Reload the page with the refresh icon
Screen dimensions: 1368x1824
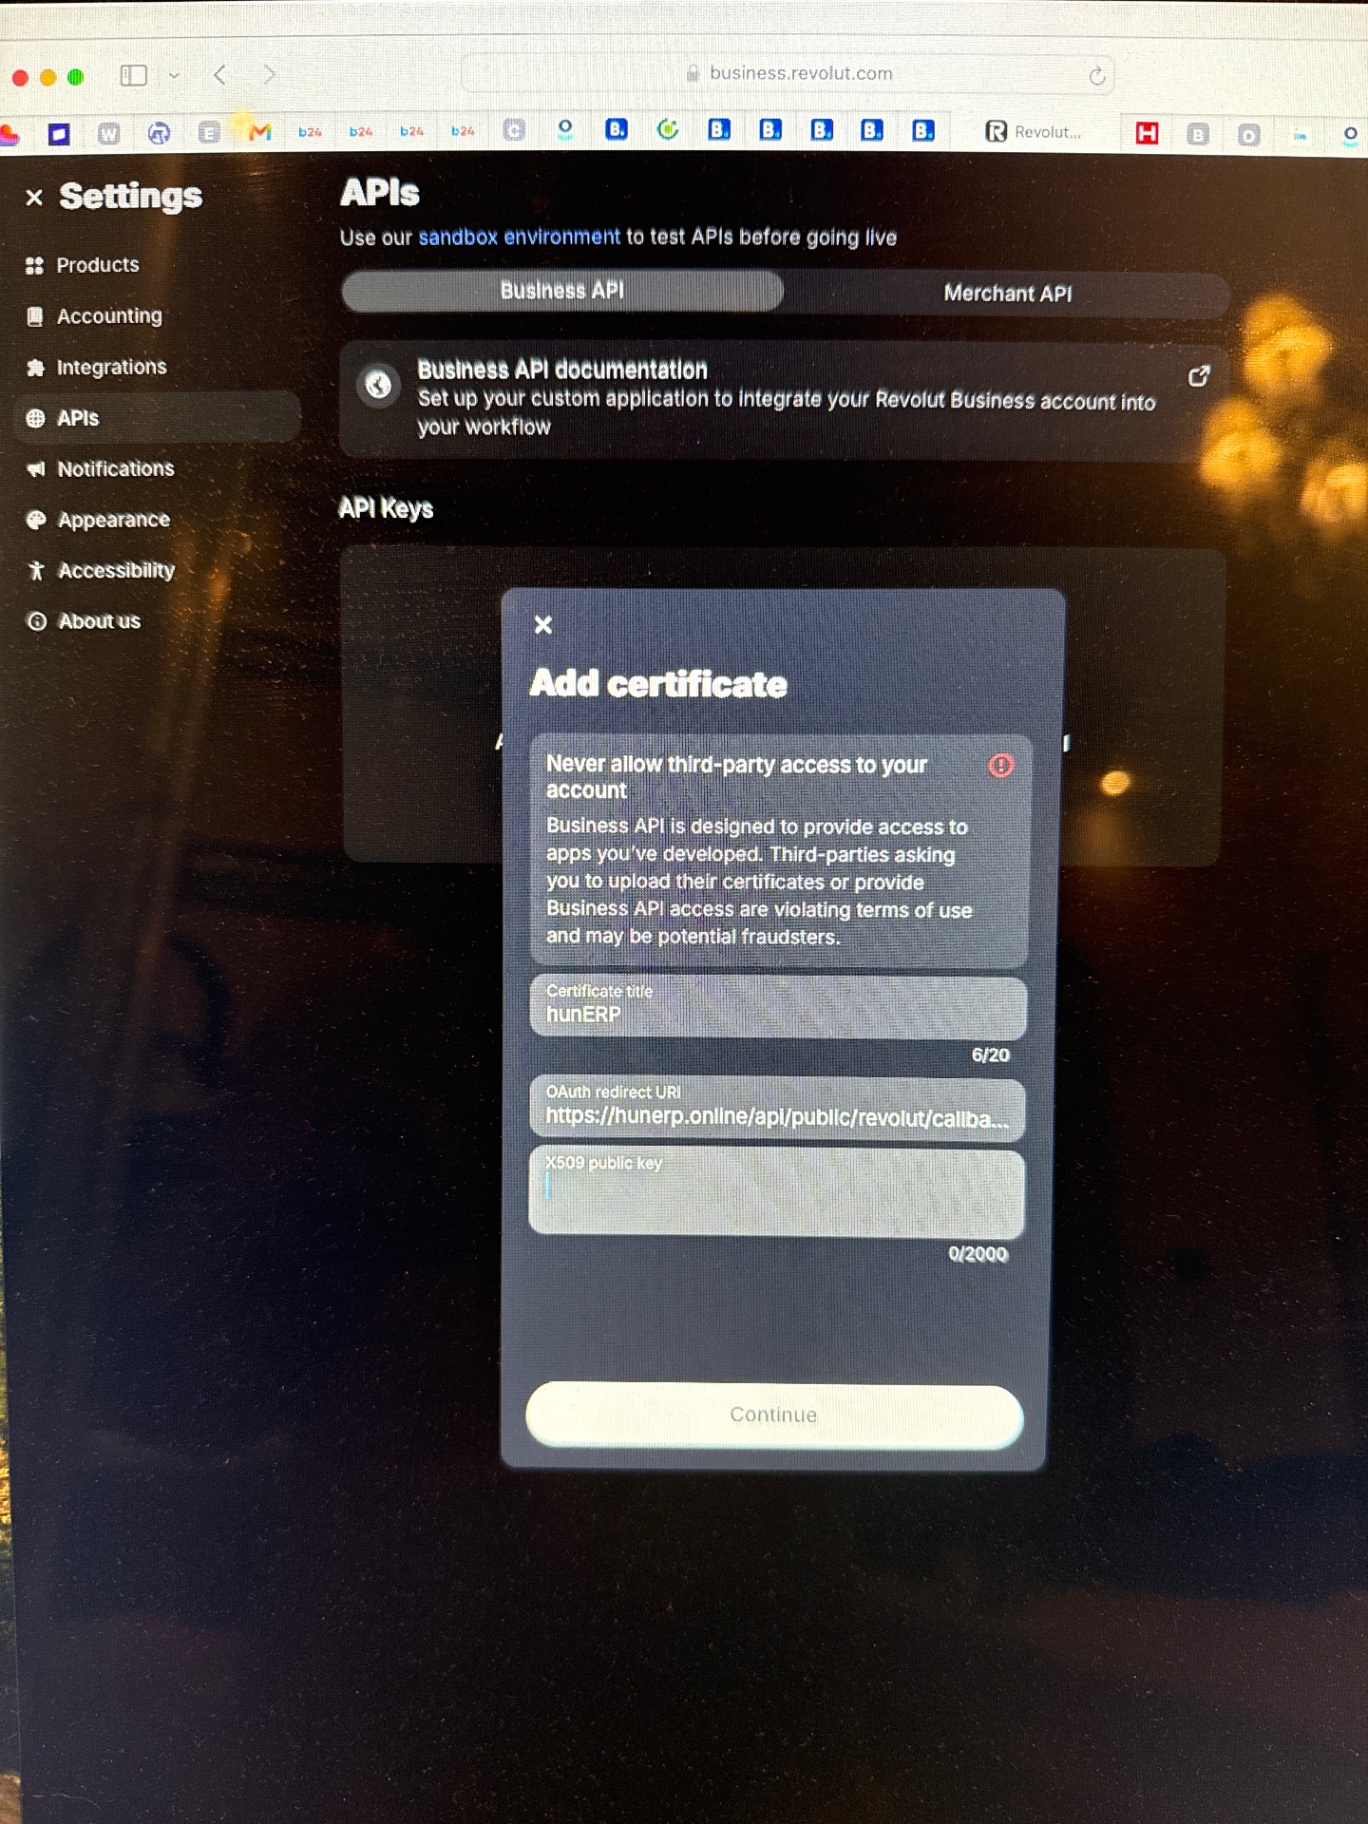click(x=1097, y=76)
